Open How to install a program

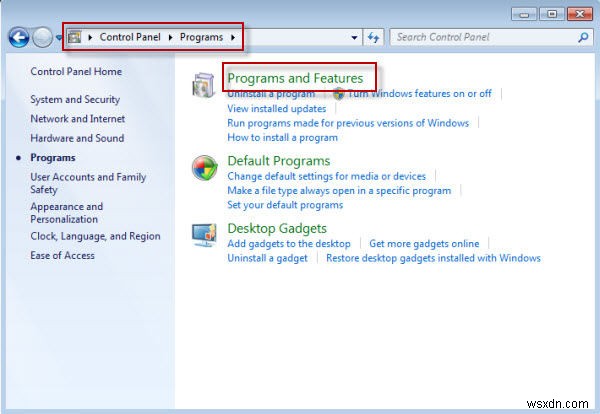(282, 138)
